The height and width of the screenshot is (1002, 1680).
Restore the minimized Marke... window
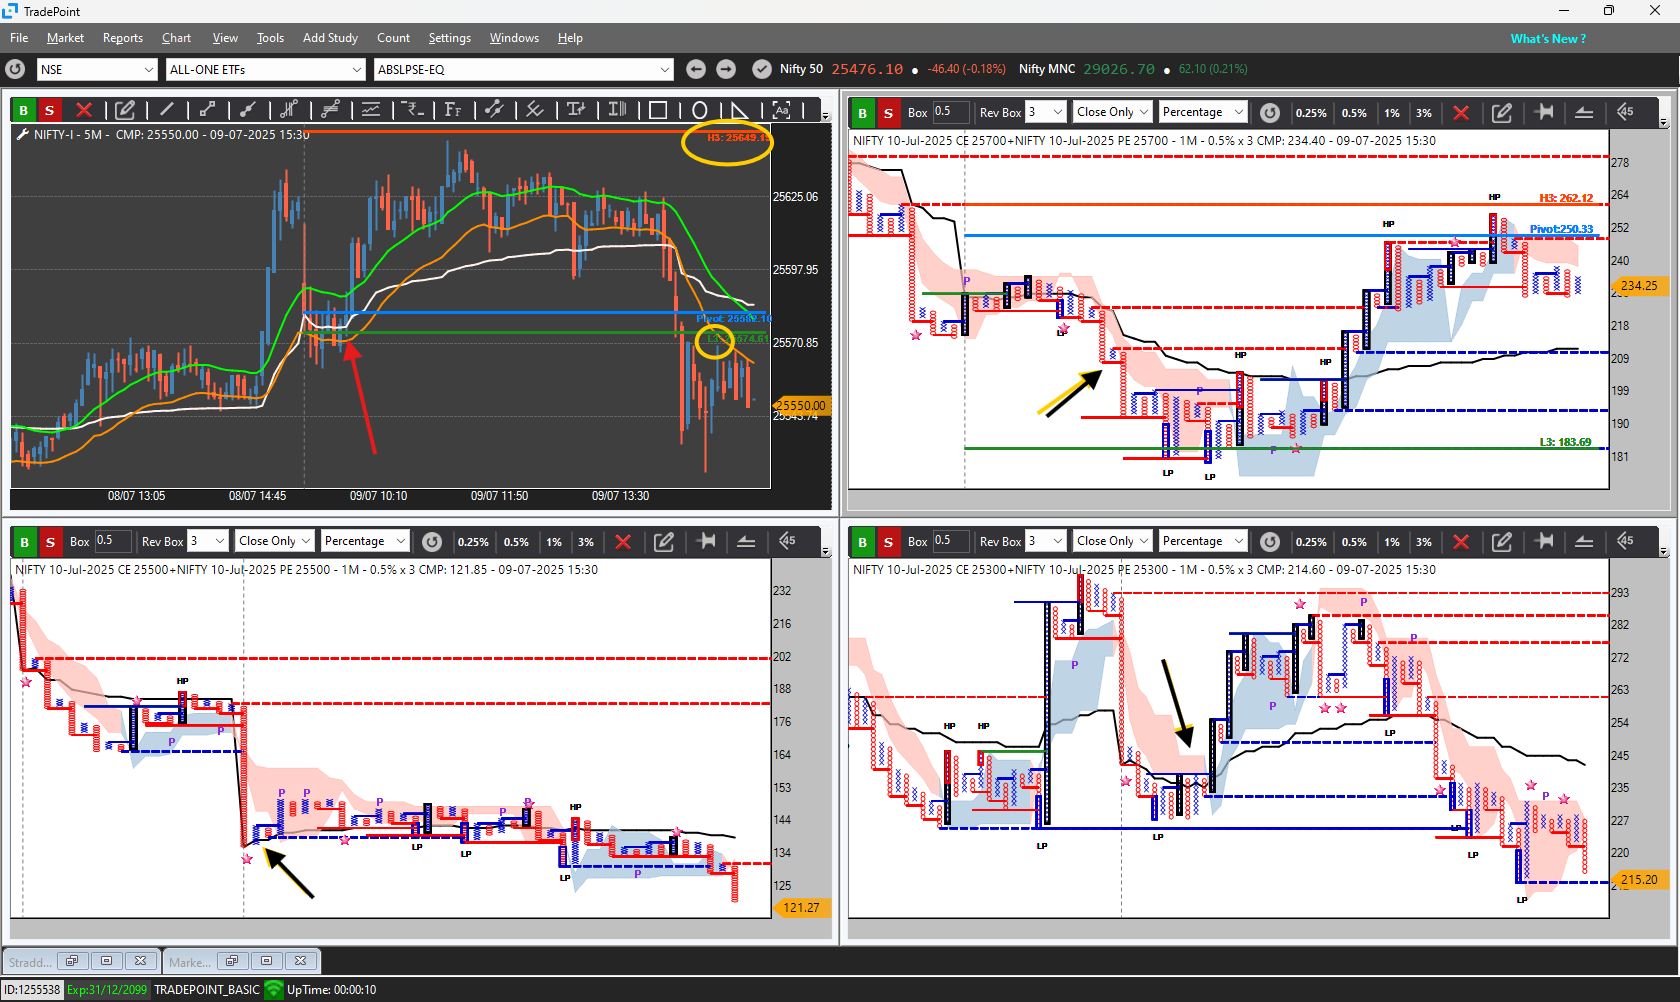pyautogui.click(x=232, y=960)
